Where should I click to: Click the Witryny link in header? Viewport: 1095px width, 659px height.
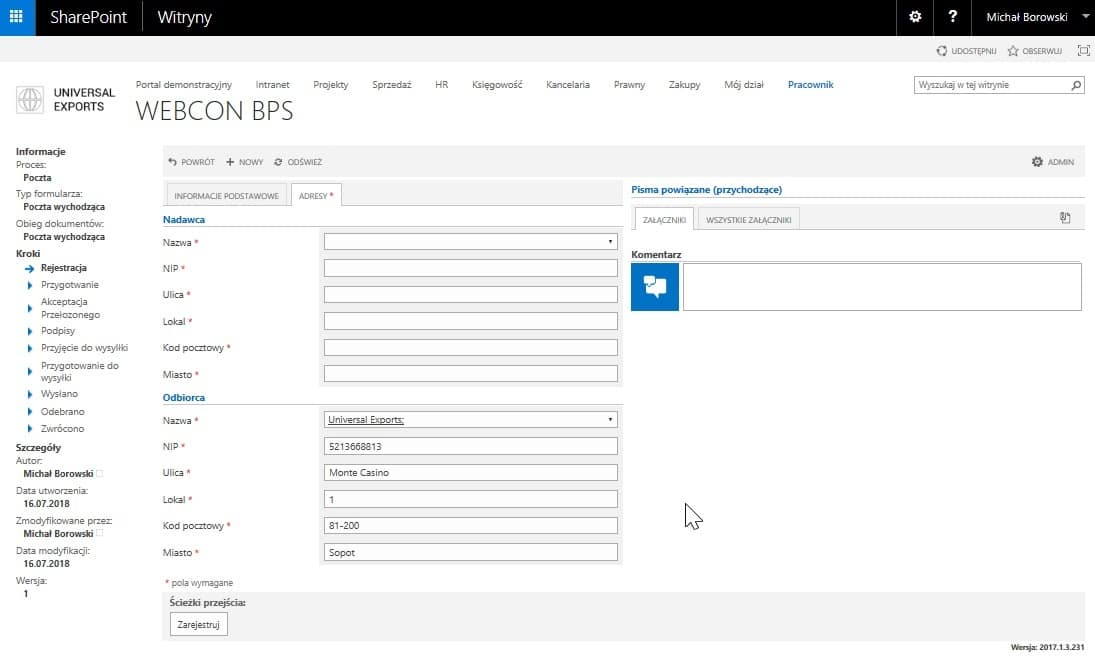coord(184,17)
